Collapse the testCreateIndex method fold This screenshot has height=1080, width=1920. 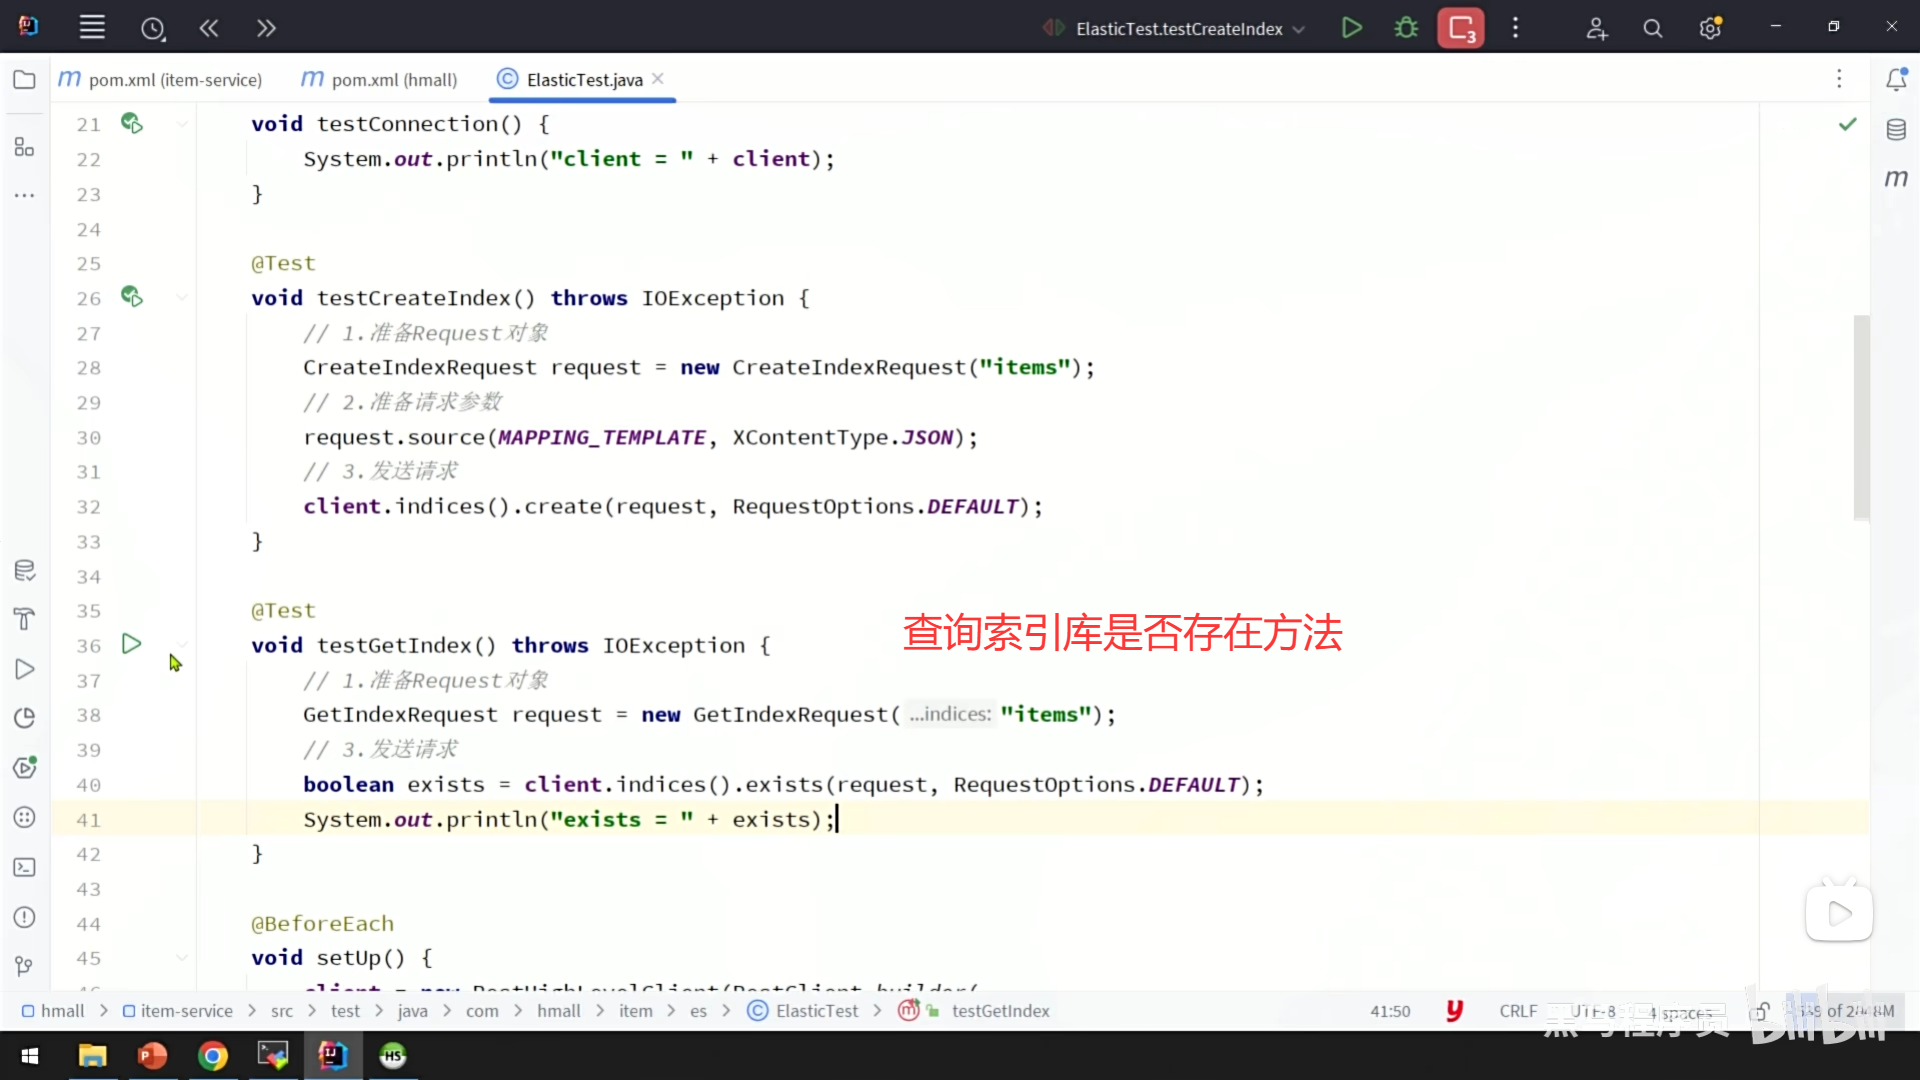point(182,298)
